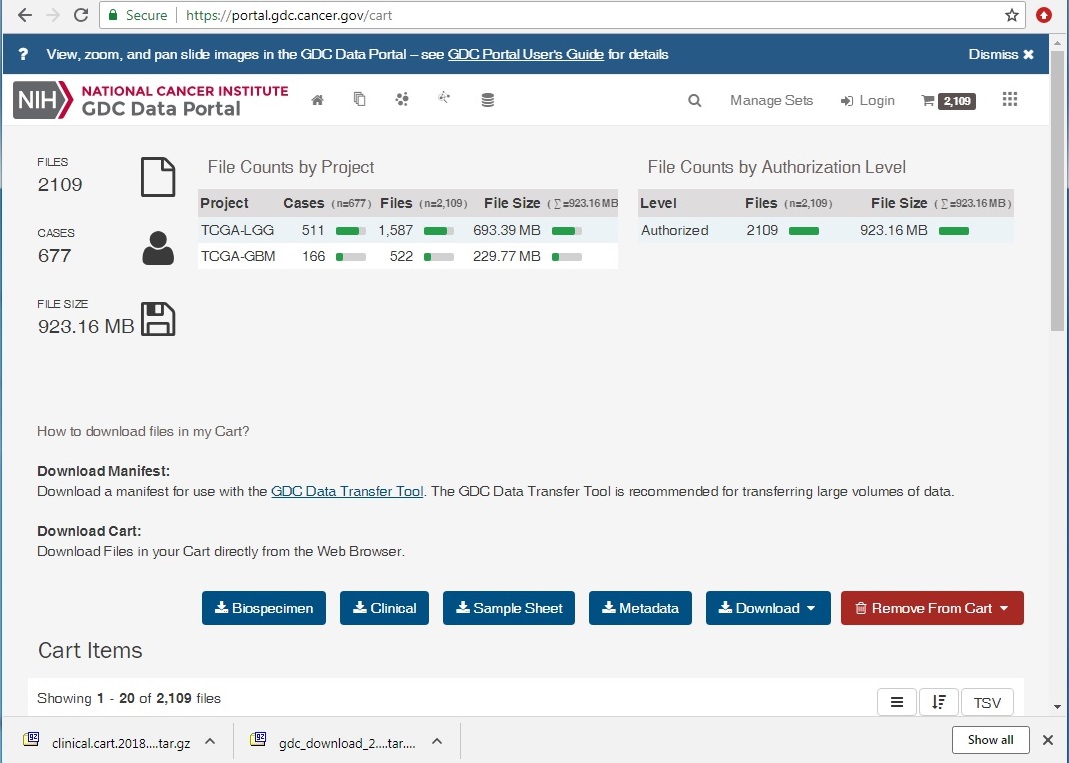The width and height of the screenshot is (1069, 763).
Task: Open the Analysis icon in navbar
Action: coord(444,98)
